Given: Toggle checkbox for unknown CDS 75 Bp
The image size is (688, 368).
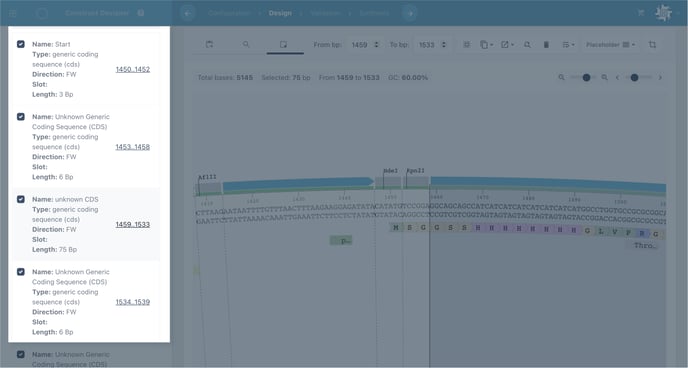Looking at the screenshot, I should click(21, 199).
